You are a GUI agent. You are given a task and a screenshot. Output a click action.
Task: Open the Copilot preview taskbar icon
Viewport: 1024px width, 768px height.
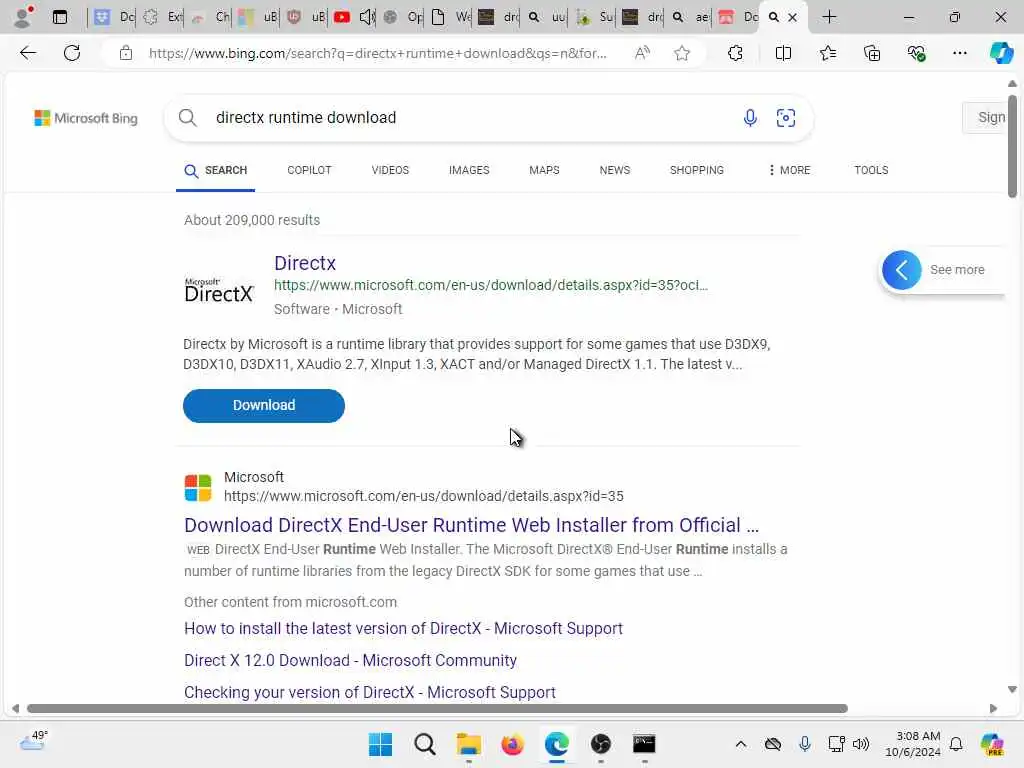click(992, 744)
